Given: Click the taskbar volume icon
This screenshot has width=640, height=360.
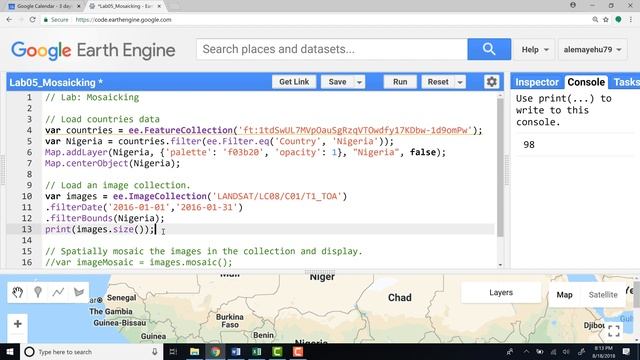Looking at the screenshot, I should pos(566,351).
